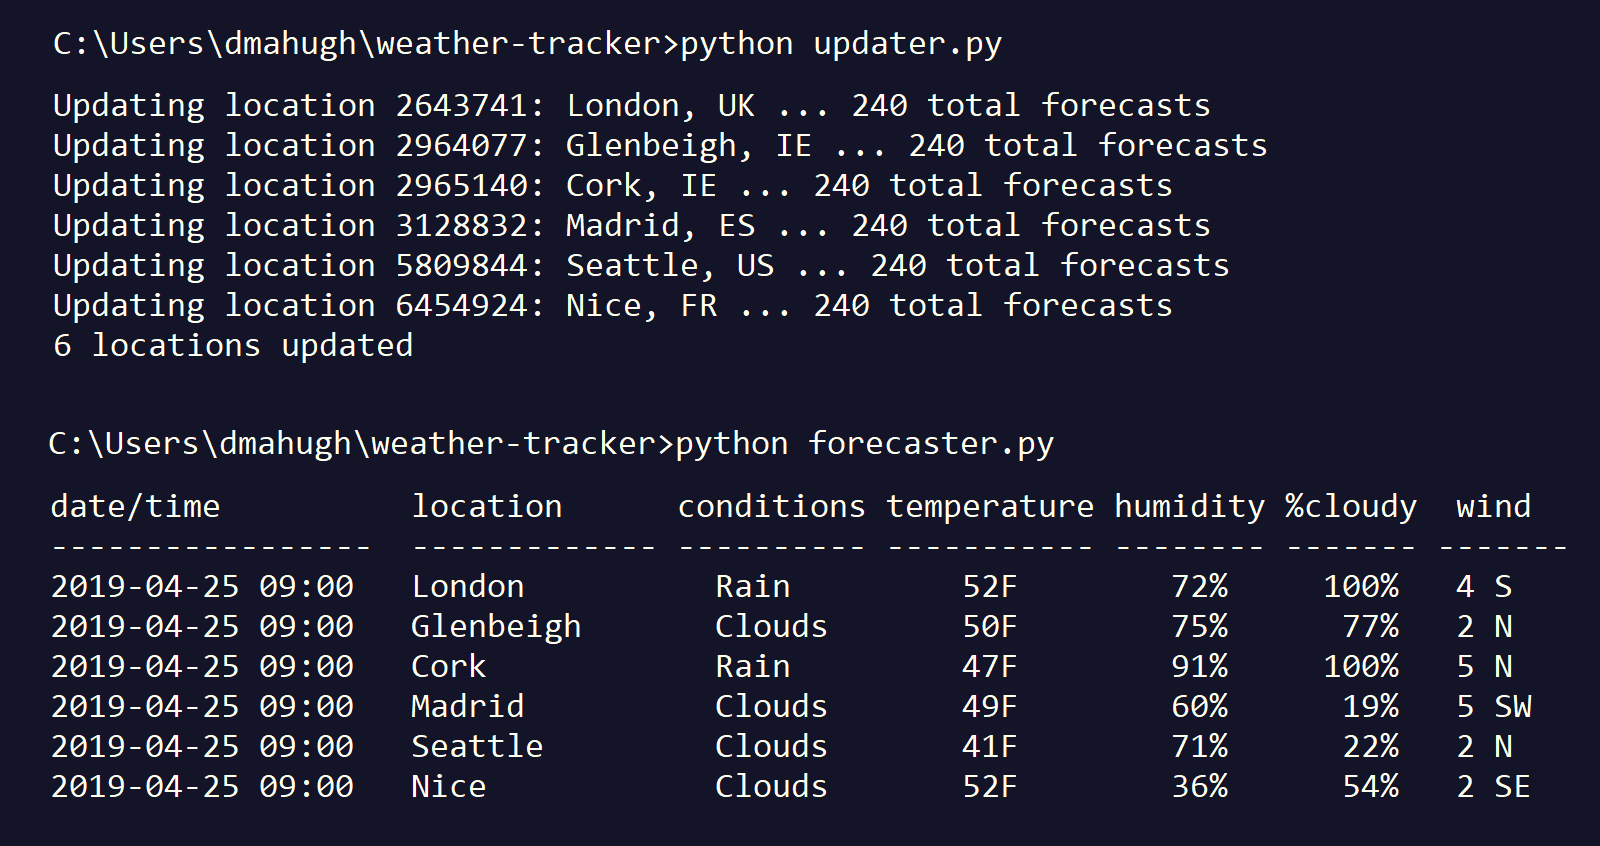The width and height of the screenshot is (1600, 846).
Task: Click the '%cloudy' column header
Action: pyautogui.click(x=1351, y=508)
